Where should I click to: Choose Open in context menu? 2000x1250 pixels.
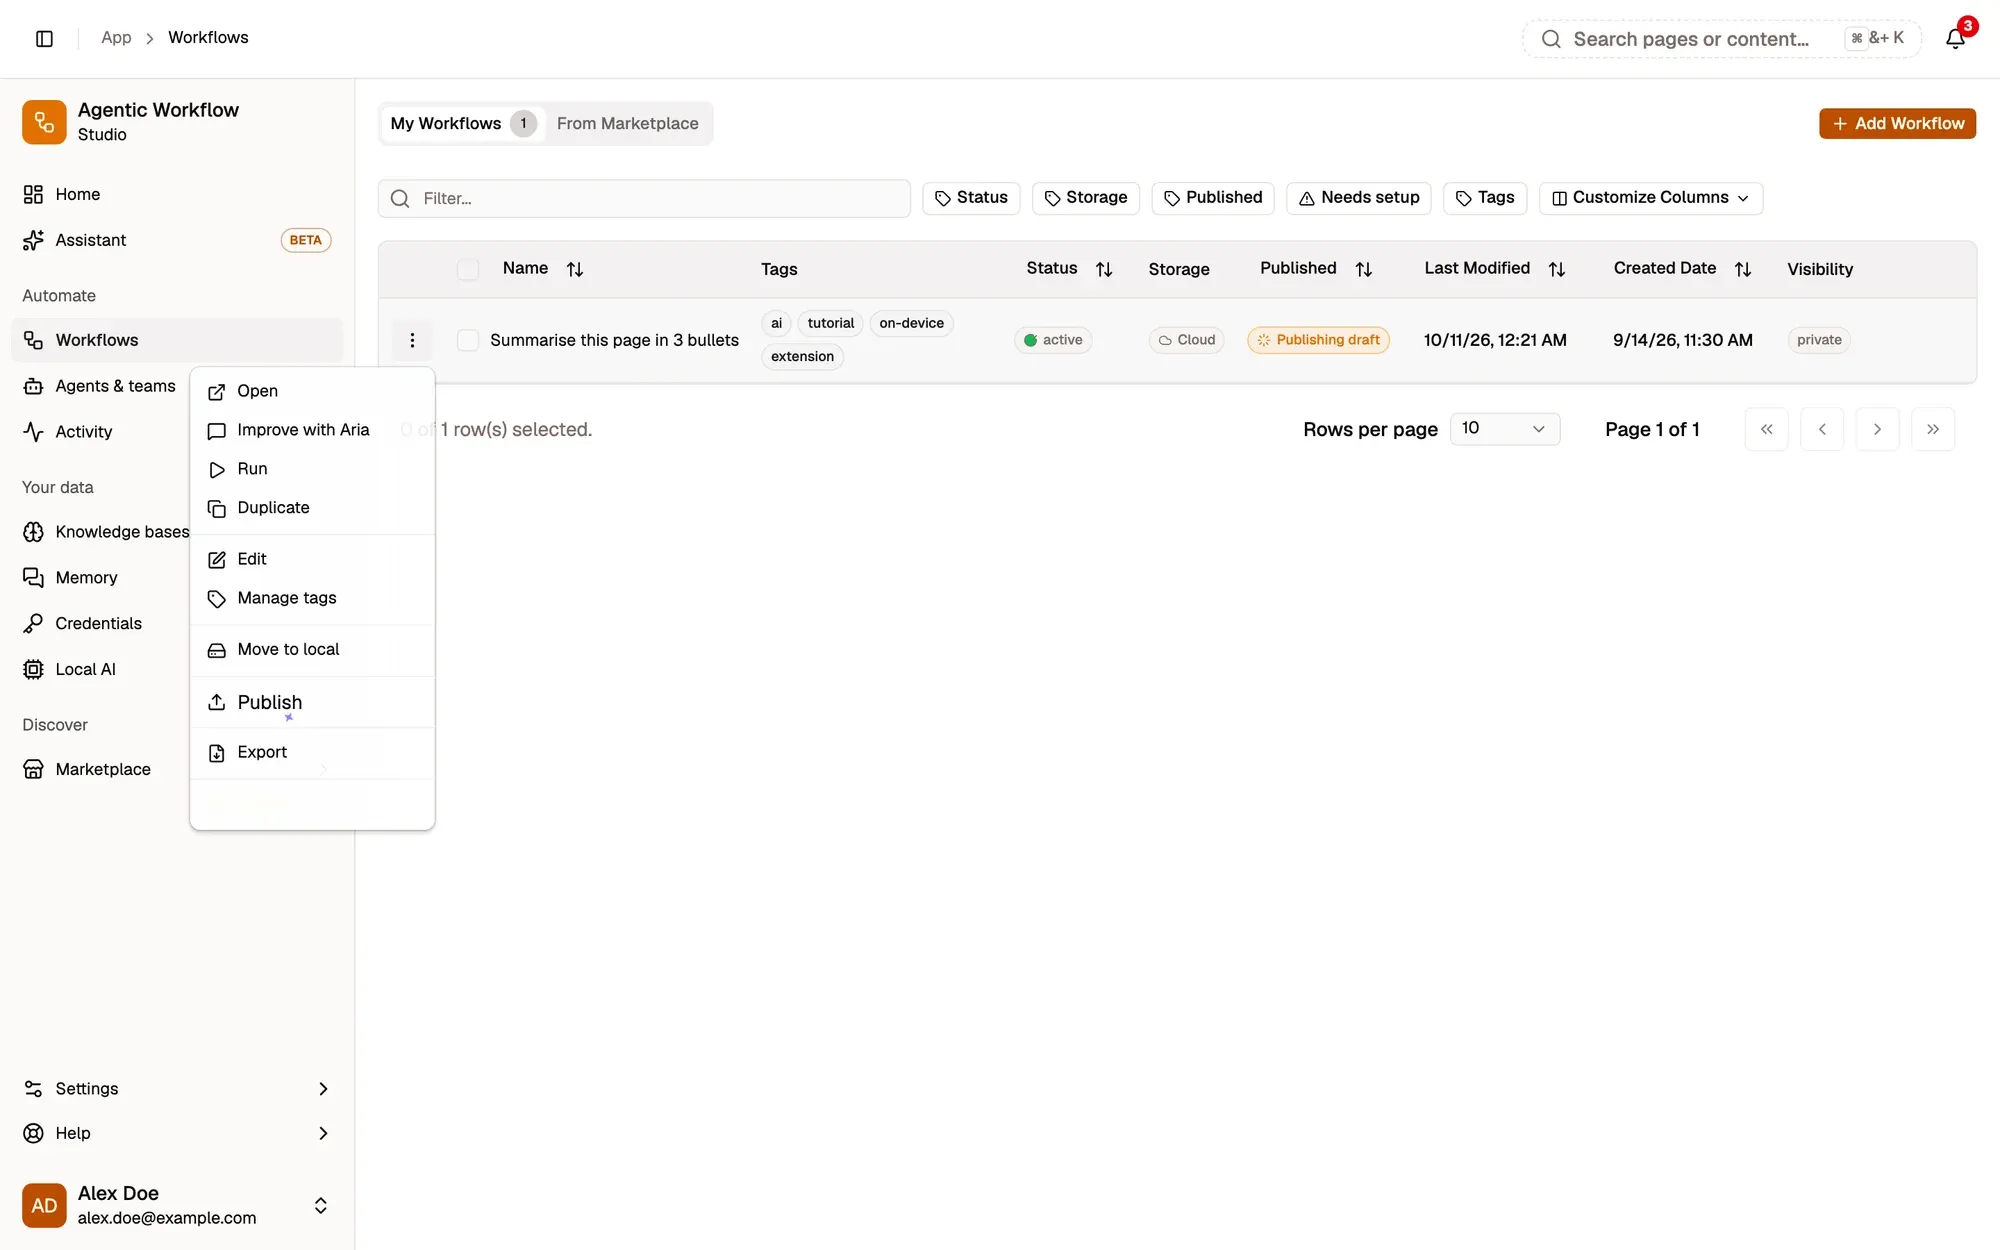point(312,391)
